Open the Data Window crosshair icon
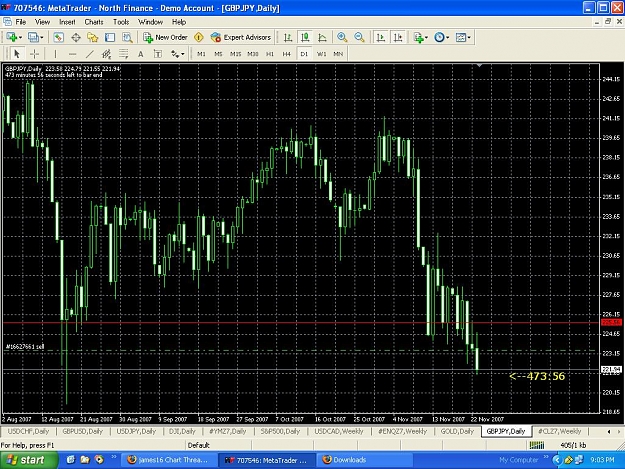Image resolution: width=625 pixels, height=469 pixels. (76, 37)
